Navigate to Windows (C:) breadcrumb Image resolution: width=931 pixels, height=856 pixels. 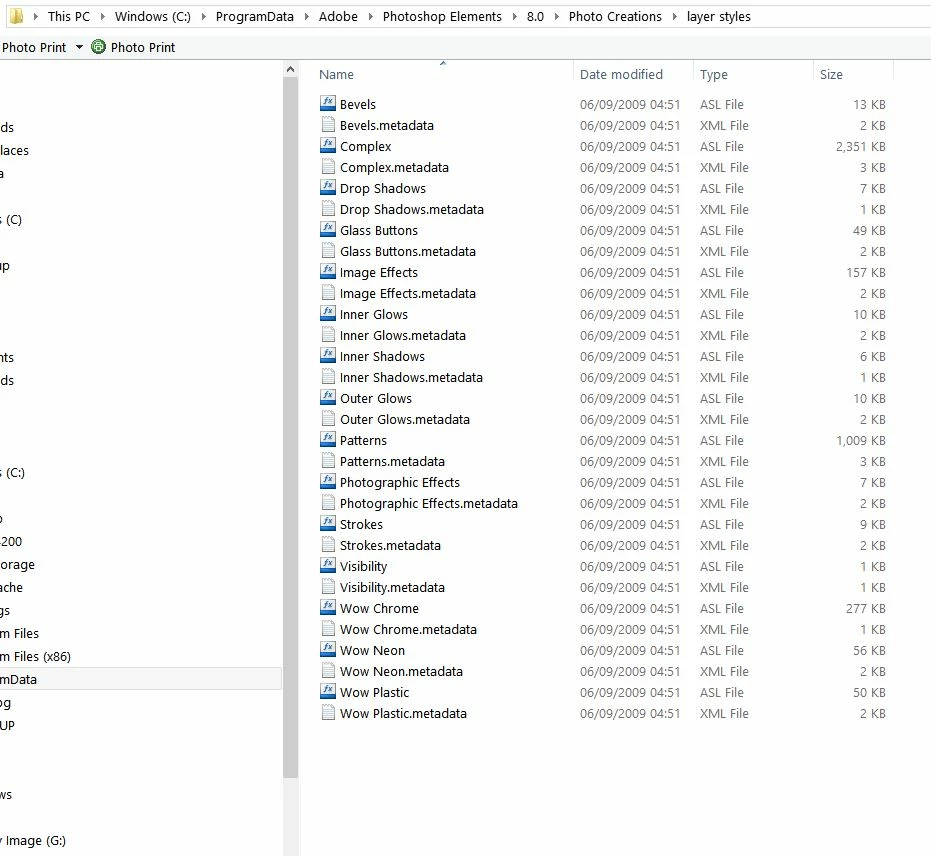pos(153,17)
